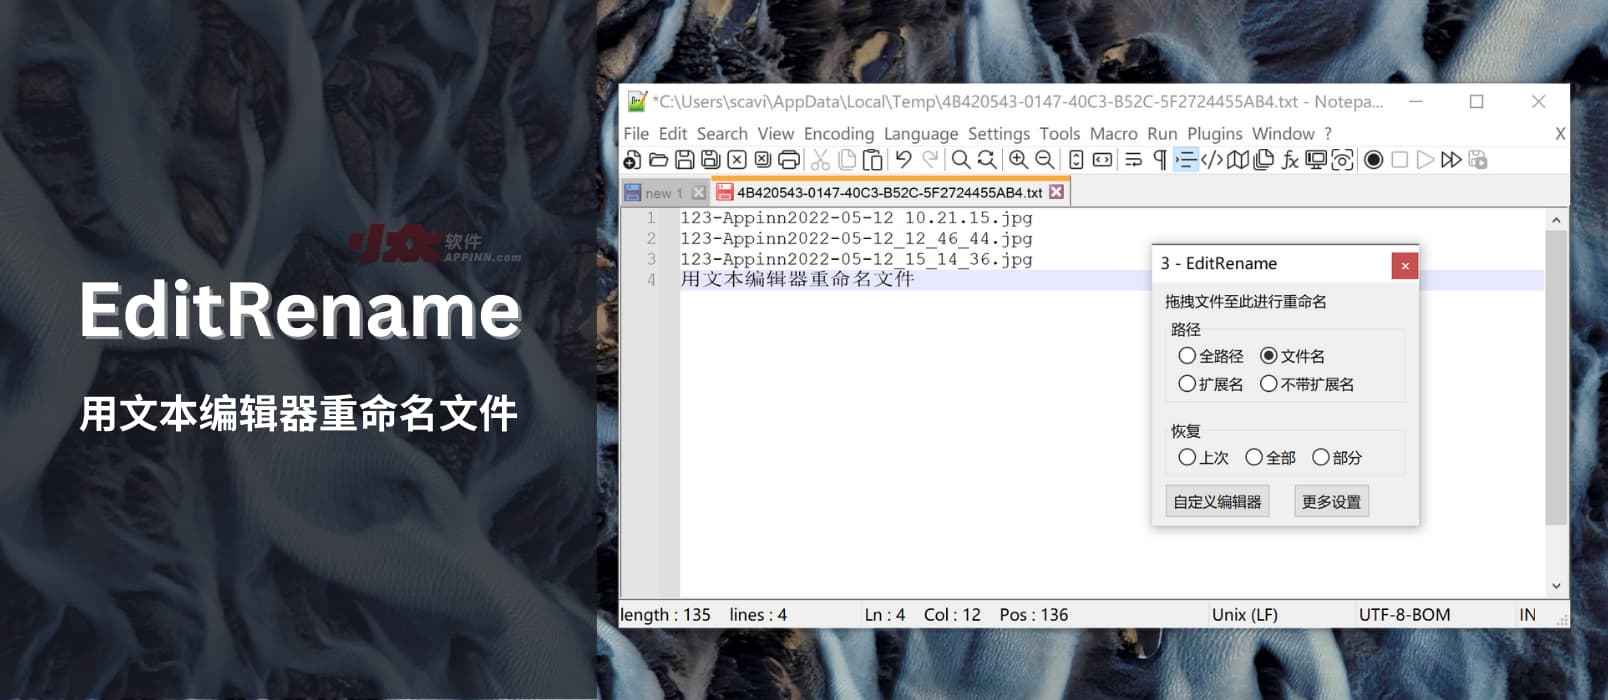The image size is (1608, 700).
Task: Click the Zoom In toolbar icon
Action: (1018, 160)
